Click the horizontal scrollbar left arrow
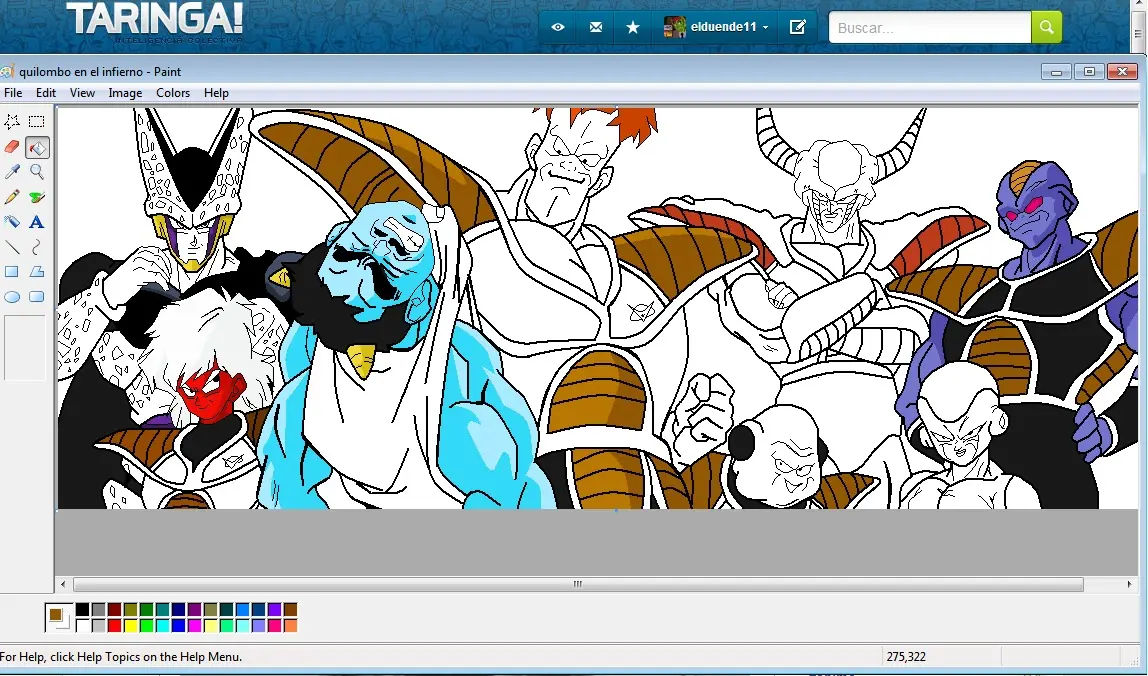1148x676 pixels. (x=63, y=584)
